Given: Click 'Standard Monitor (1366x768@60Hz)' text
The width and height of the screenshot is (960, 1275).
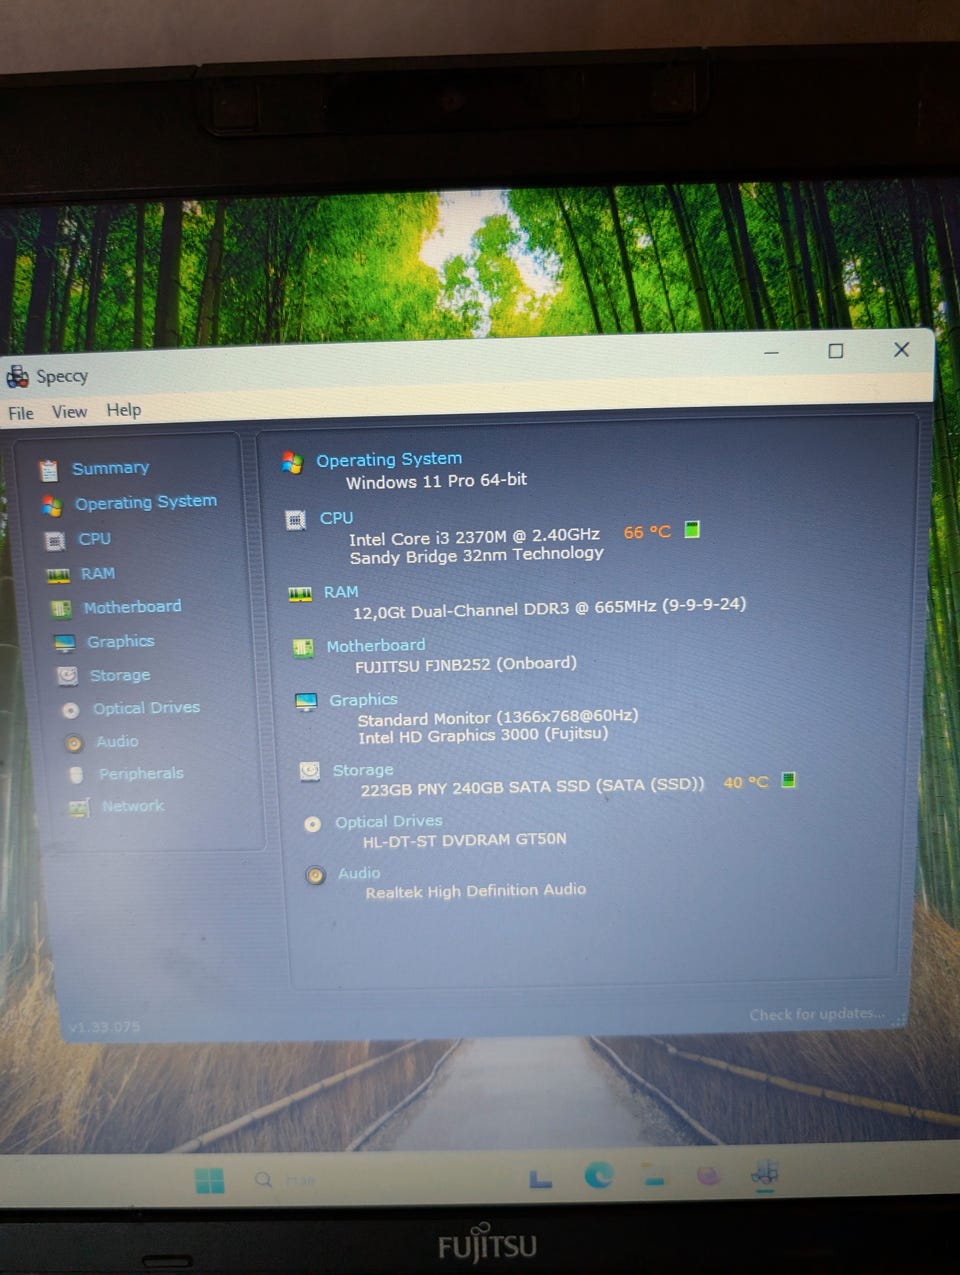Looking at the screenshot, I should (x=498, y=717).
